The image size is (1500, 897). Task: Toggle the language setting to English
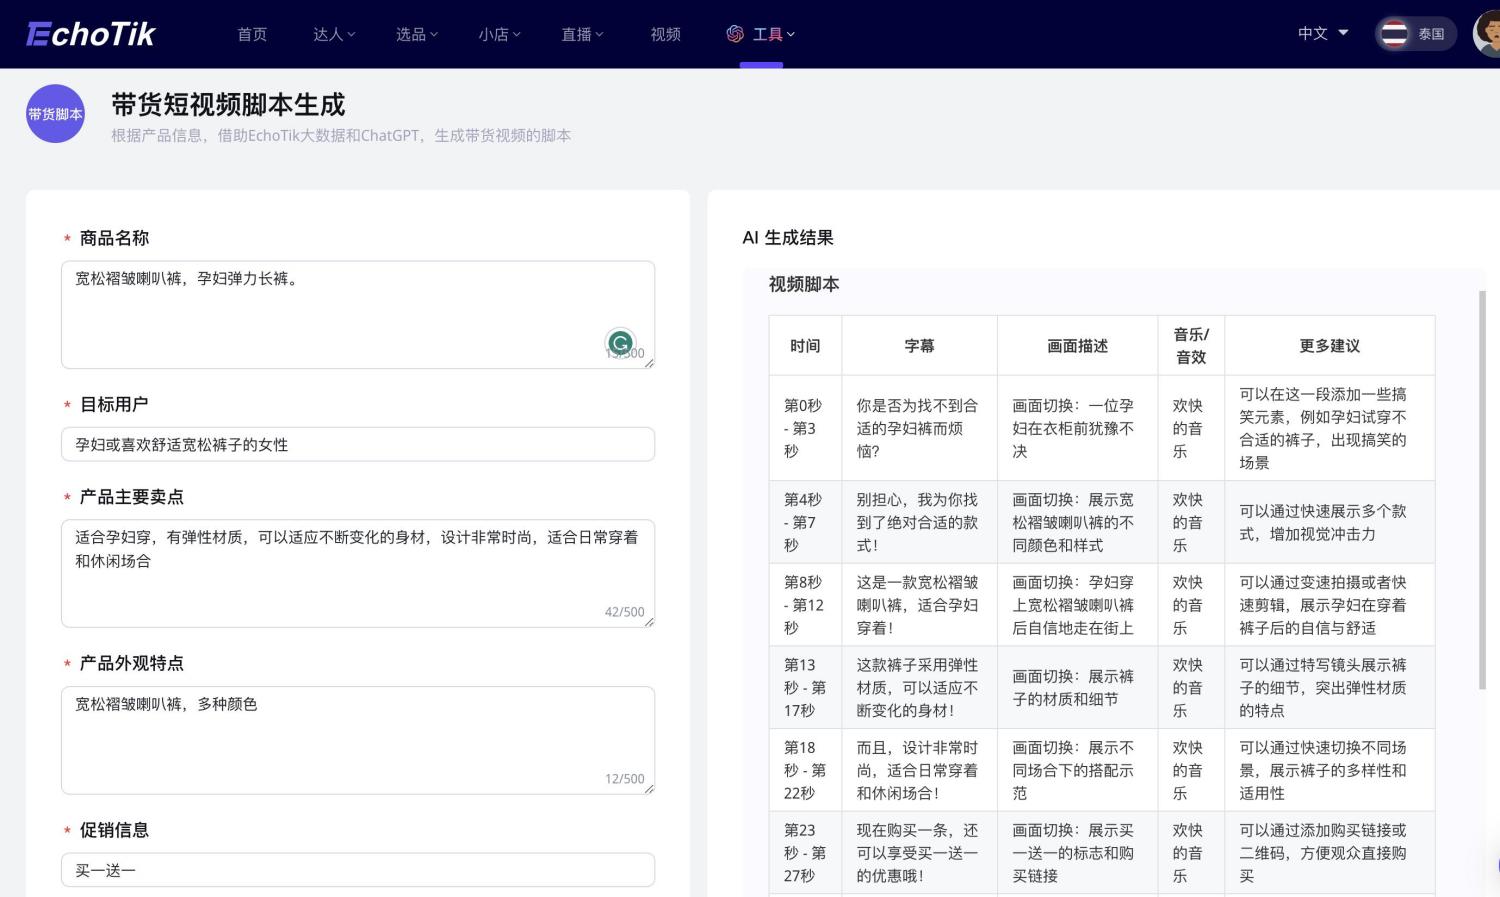point(1320,33)
